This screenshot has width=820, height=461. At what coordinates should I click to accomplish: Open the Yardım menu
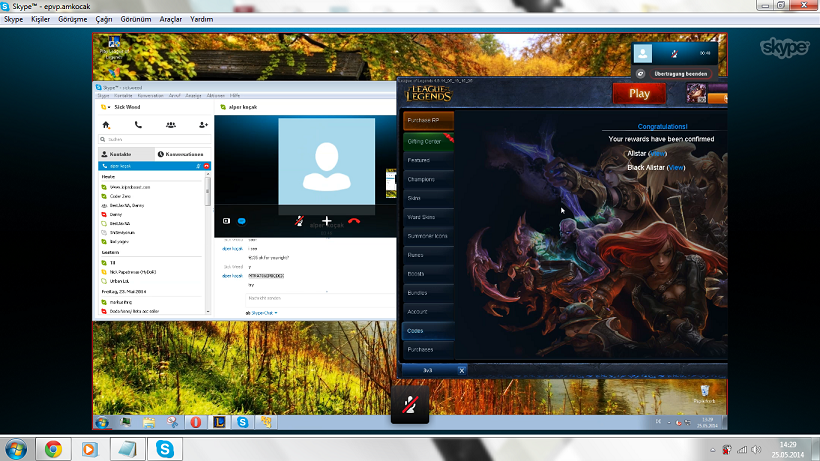[x=201, y=19]
